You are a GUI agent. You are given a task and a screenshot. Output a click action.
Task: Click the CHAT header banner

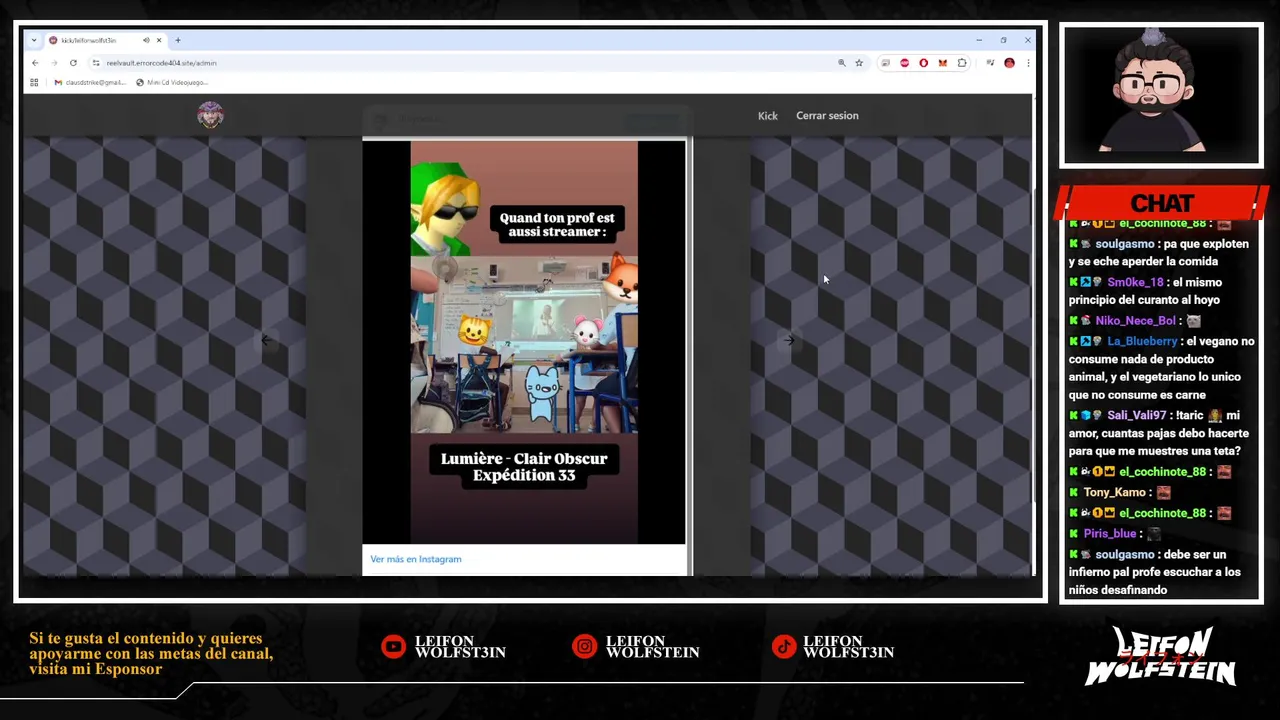click(x=1161, y=203)
